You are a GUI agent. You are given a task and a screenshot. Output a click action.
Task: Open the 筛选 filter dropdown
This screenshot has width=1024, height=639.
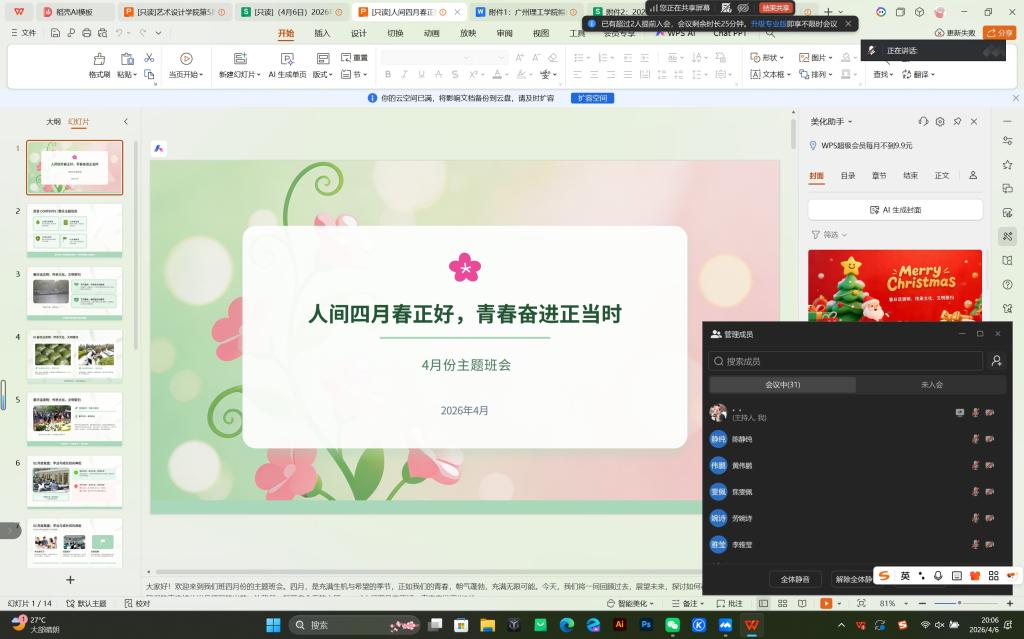coord(830,235)
